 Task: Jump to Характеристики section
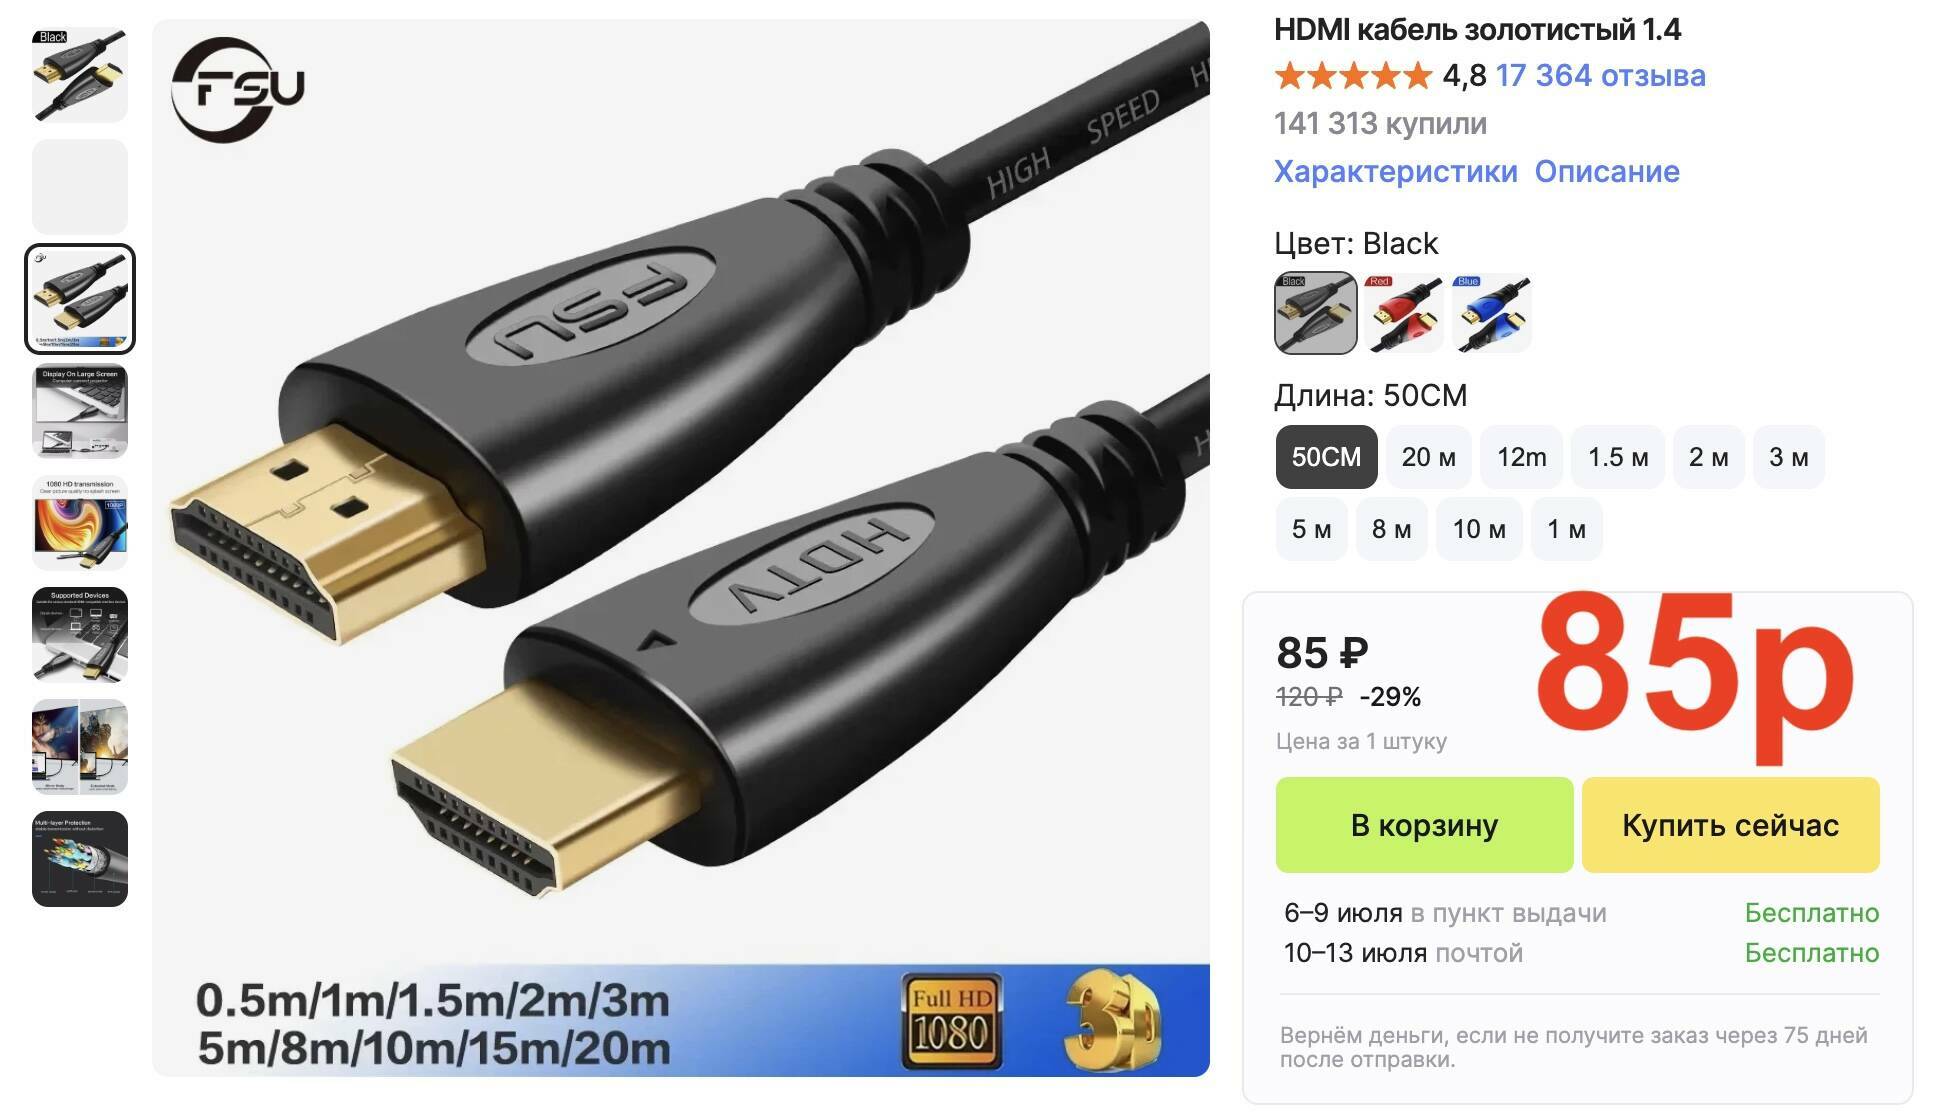(1395, 171)
